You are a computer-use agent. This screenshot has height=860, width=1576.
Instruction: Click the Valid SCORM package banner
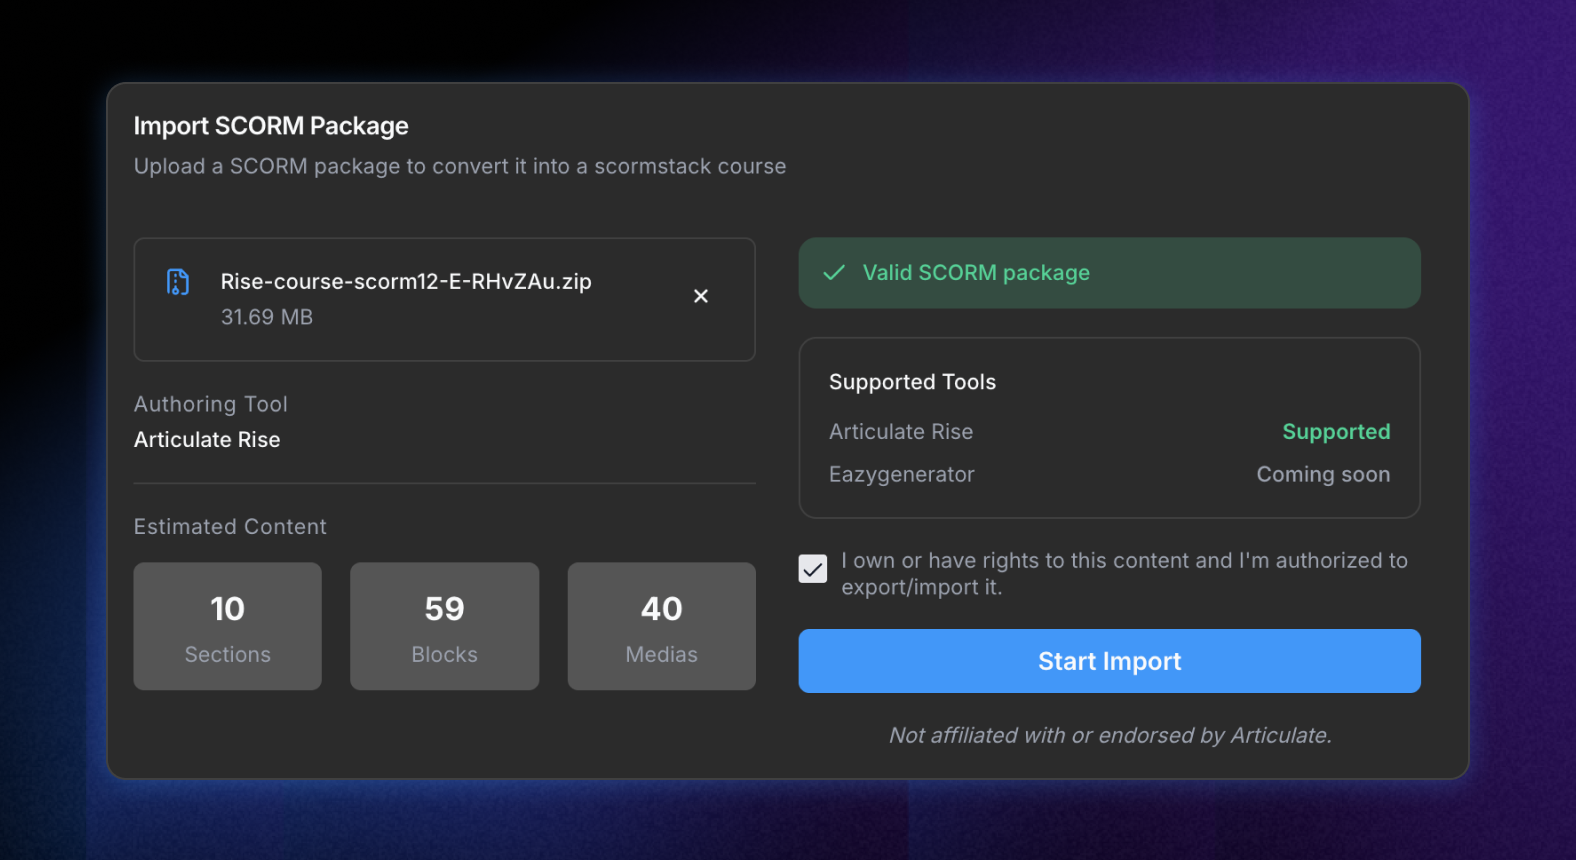click(1109, 273)
